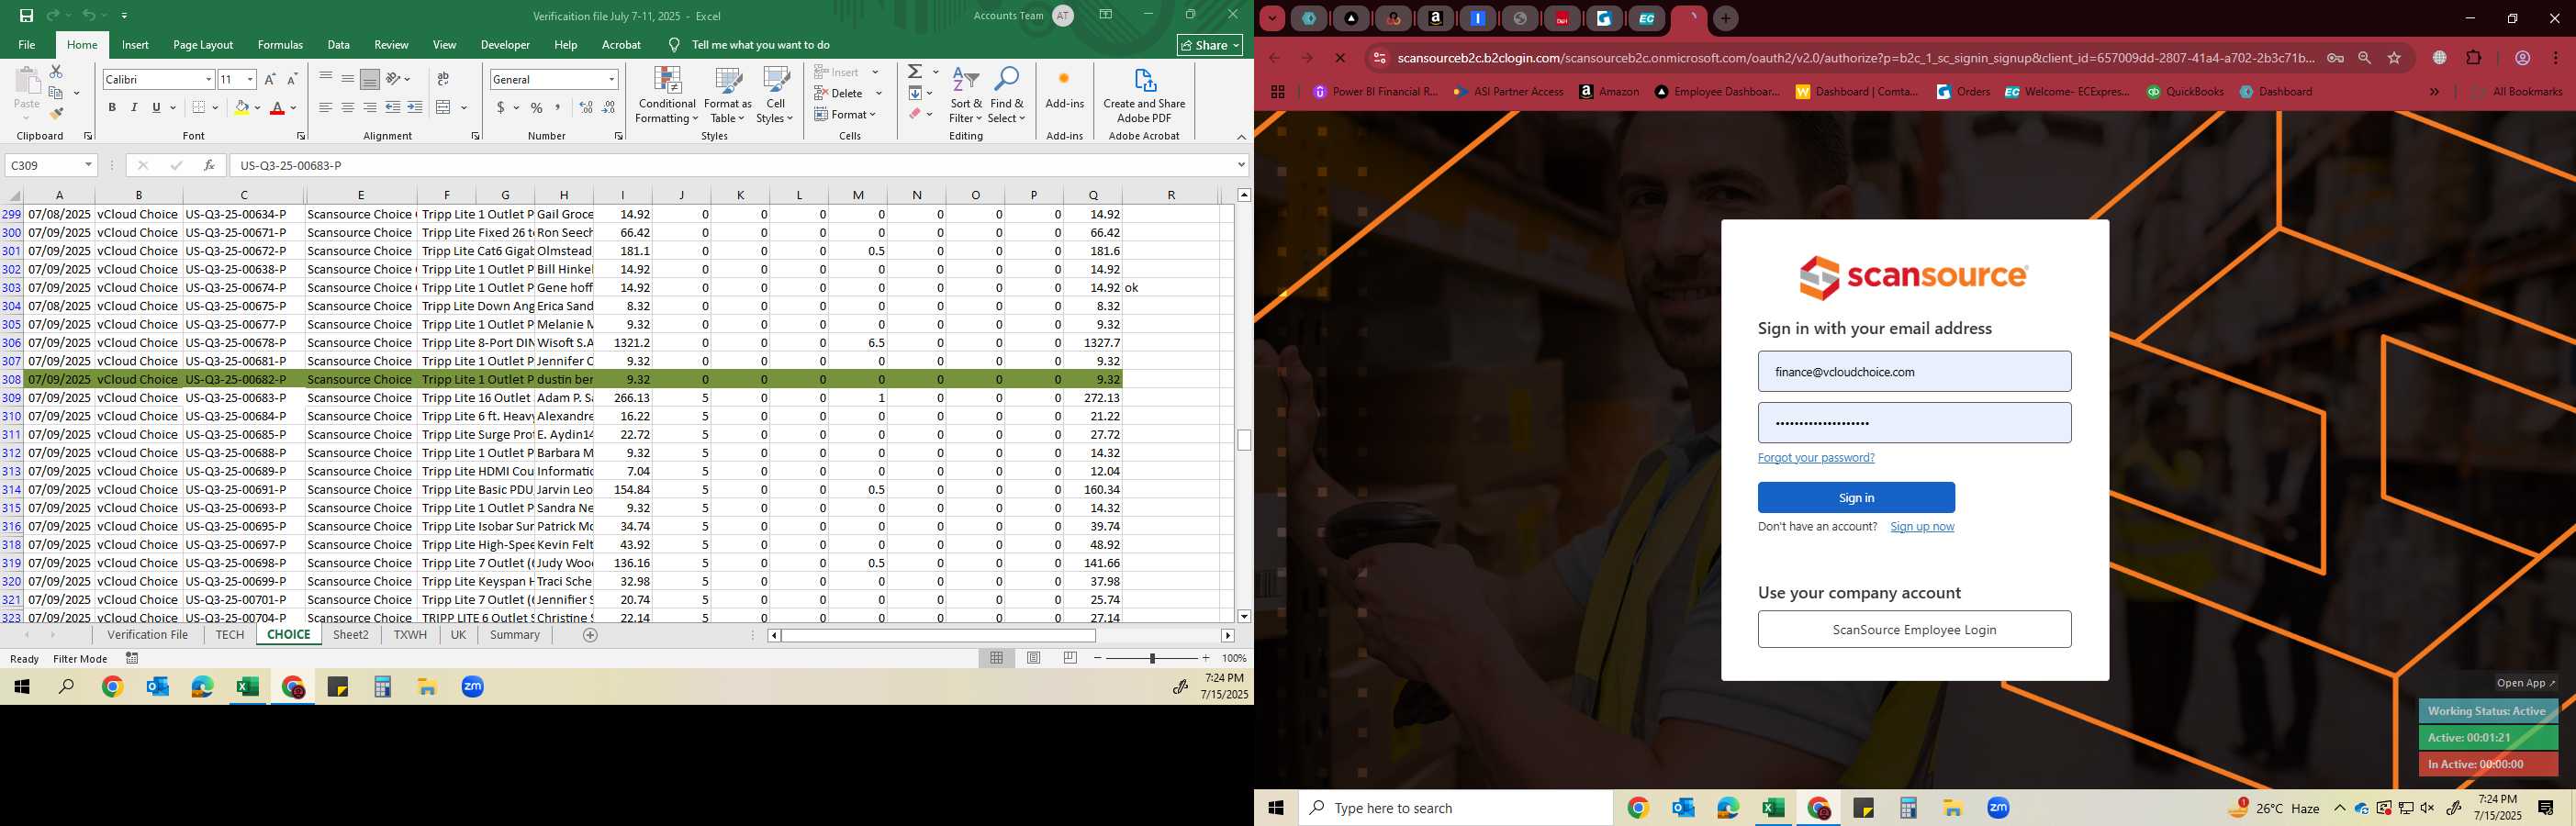Image resolution: width=2576 pixels, height=826 pixels.
Task: Click ScanSource Employee Login button
Action: click(x=1914, y=629)
